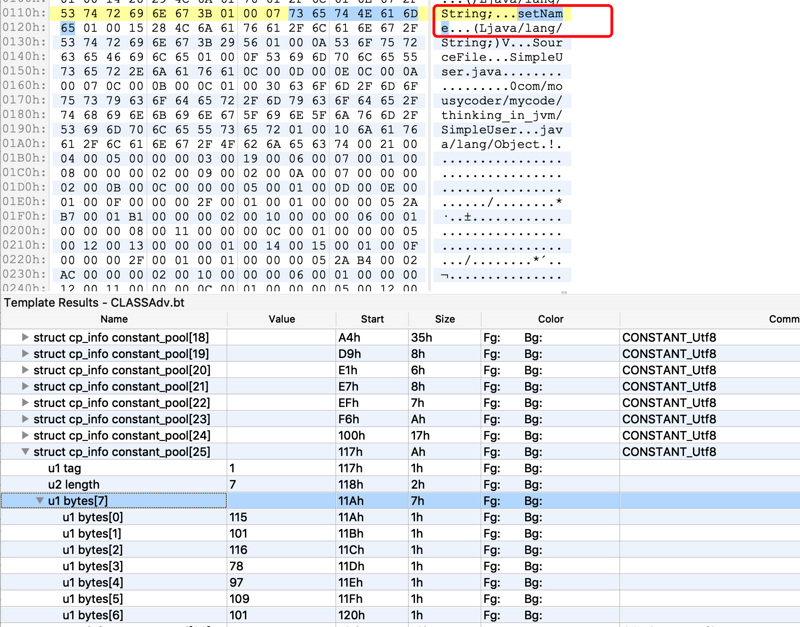Expand struct cp_info constant_pool[18]
Viewport: 800px width, 627px height.
pos(24,337)
